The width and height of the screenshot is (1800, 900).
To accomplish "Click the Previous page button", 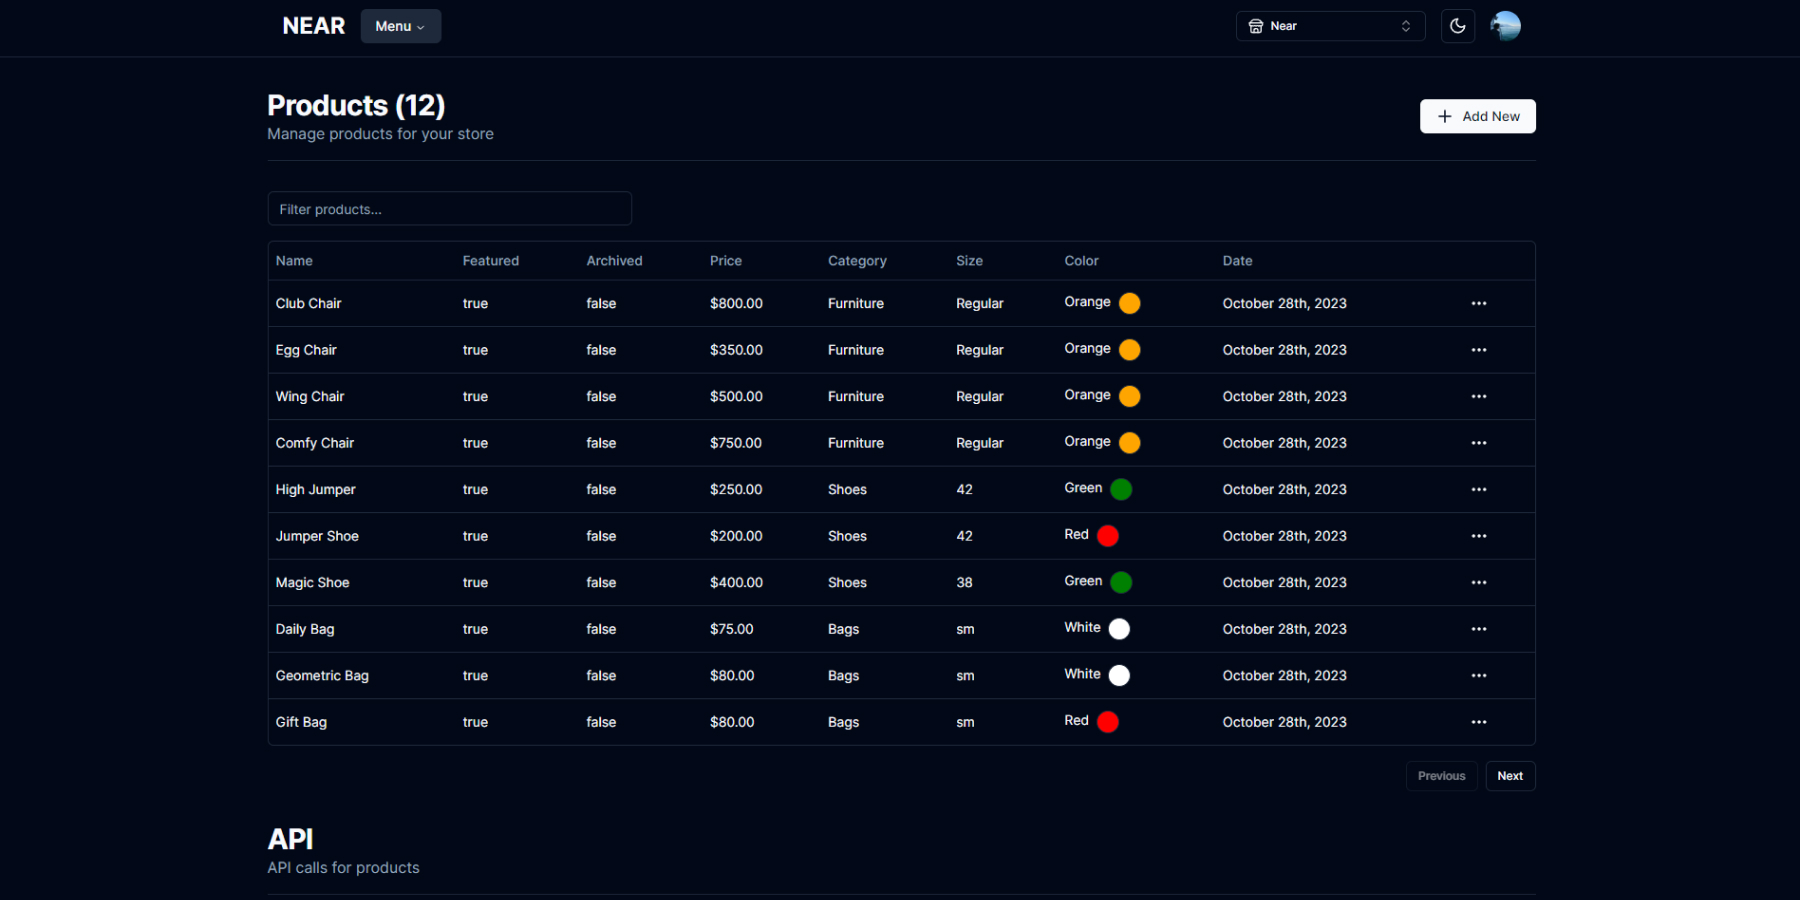I will [x=1441, y=776].
